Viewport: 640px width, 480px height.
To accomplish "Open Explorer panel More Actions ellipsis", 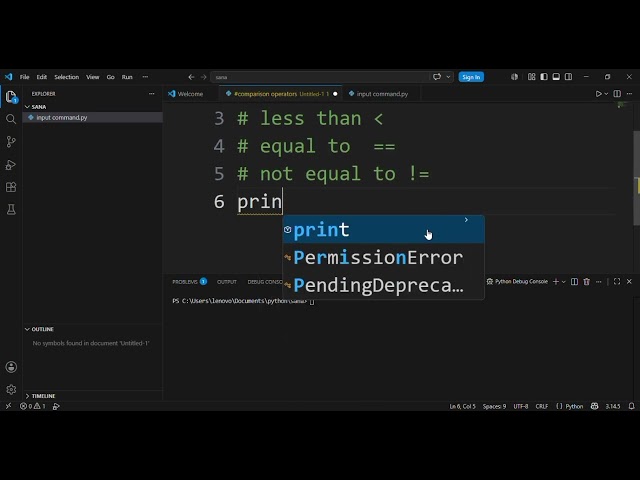I will pyautogui.click(x=151, y=94).
